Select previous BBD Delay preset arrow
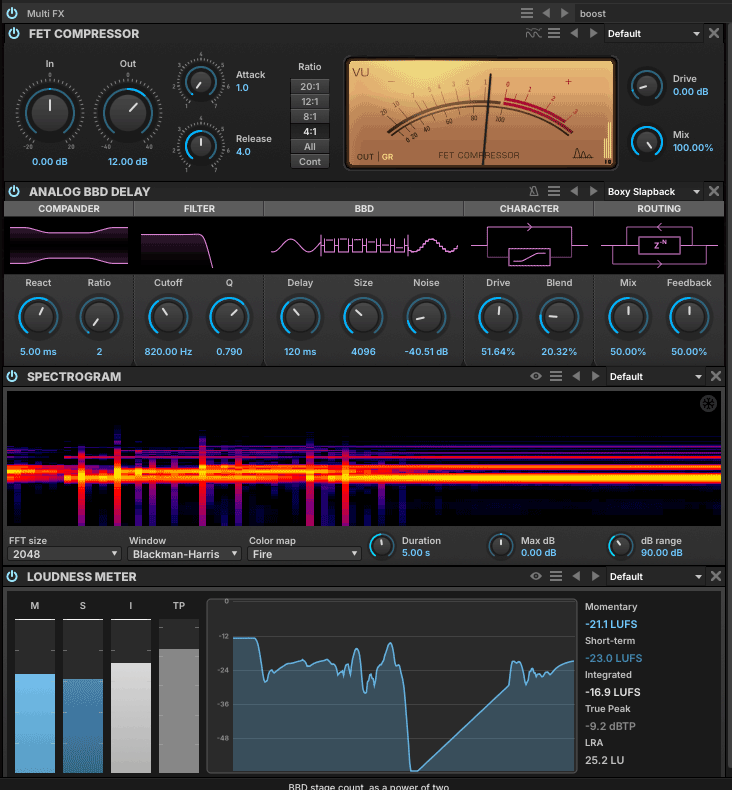The image size is (732, 790). (x=574, y=191)
